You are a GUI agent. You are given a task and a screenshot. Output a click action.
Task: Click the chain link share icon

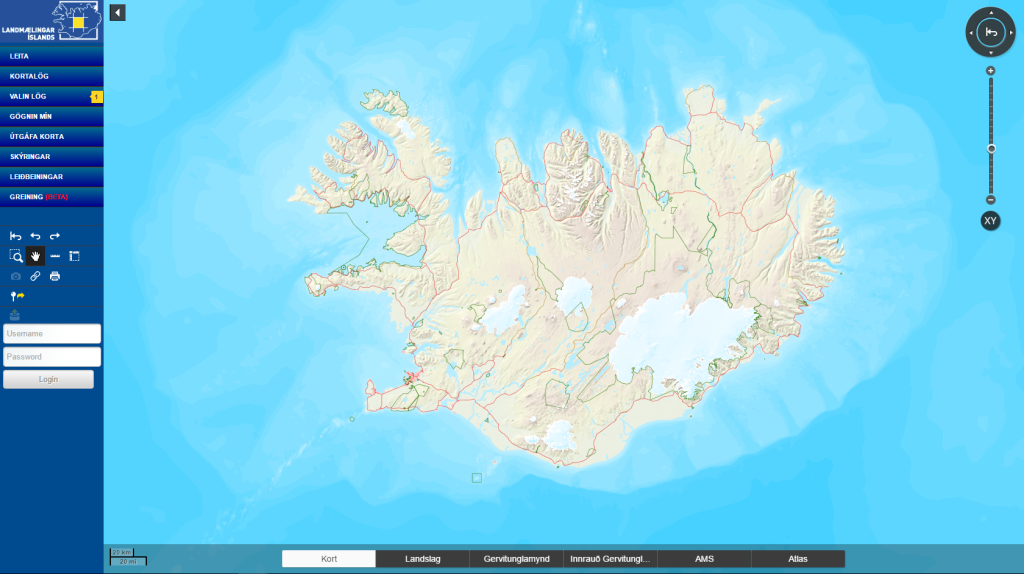[35, 276]
